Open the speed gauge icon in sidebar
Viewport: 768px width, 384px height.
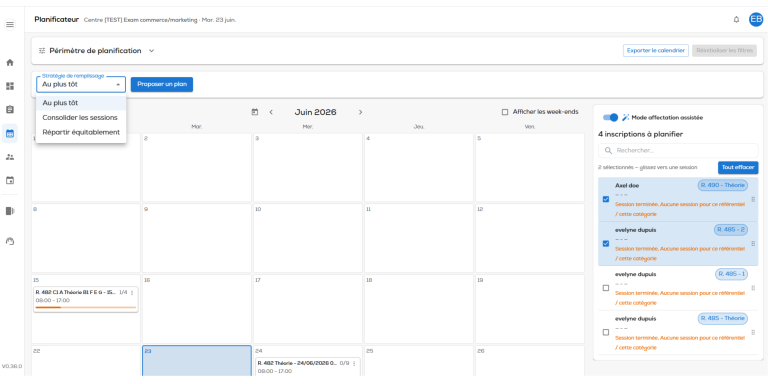click(x=10, y=241)
